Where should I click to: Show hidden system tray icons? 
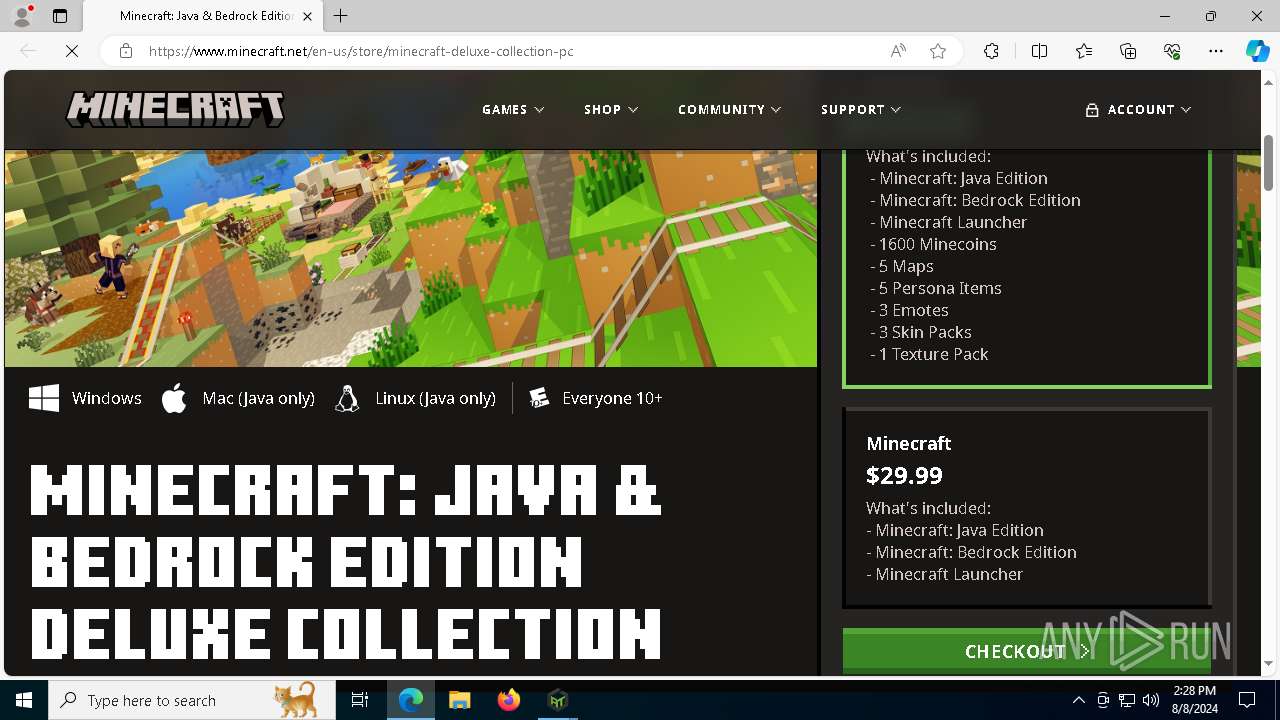point(1078,700)
